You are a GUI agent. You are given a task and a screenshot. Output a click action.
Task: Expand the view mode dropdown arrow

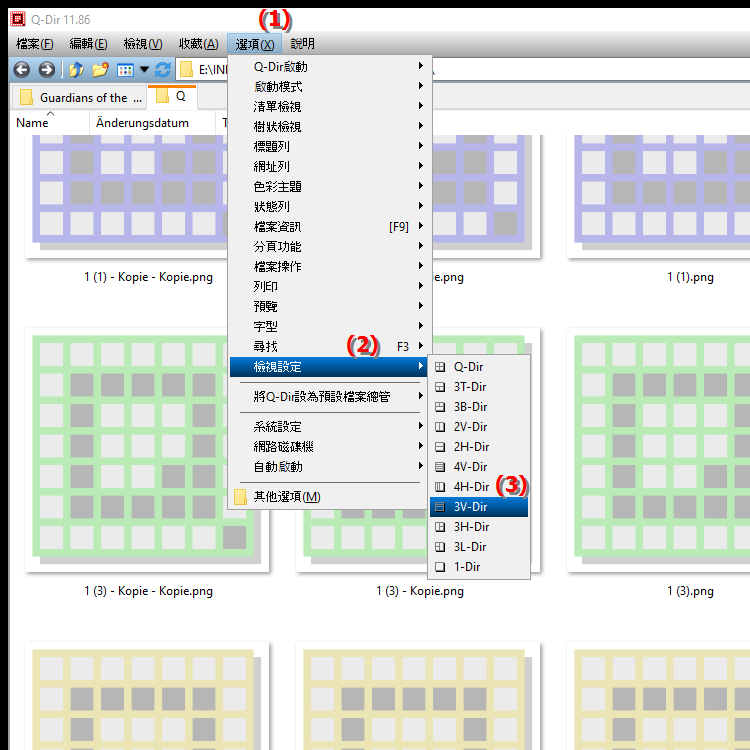tap(144, 70)
